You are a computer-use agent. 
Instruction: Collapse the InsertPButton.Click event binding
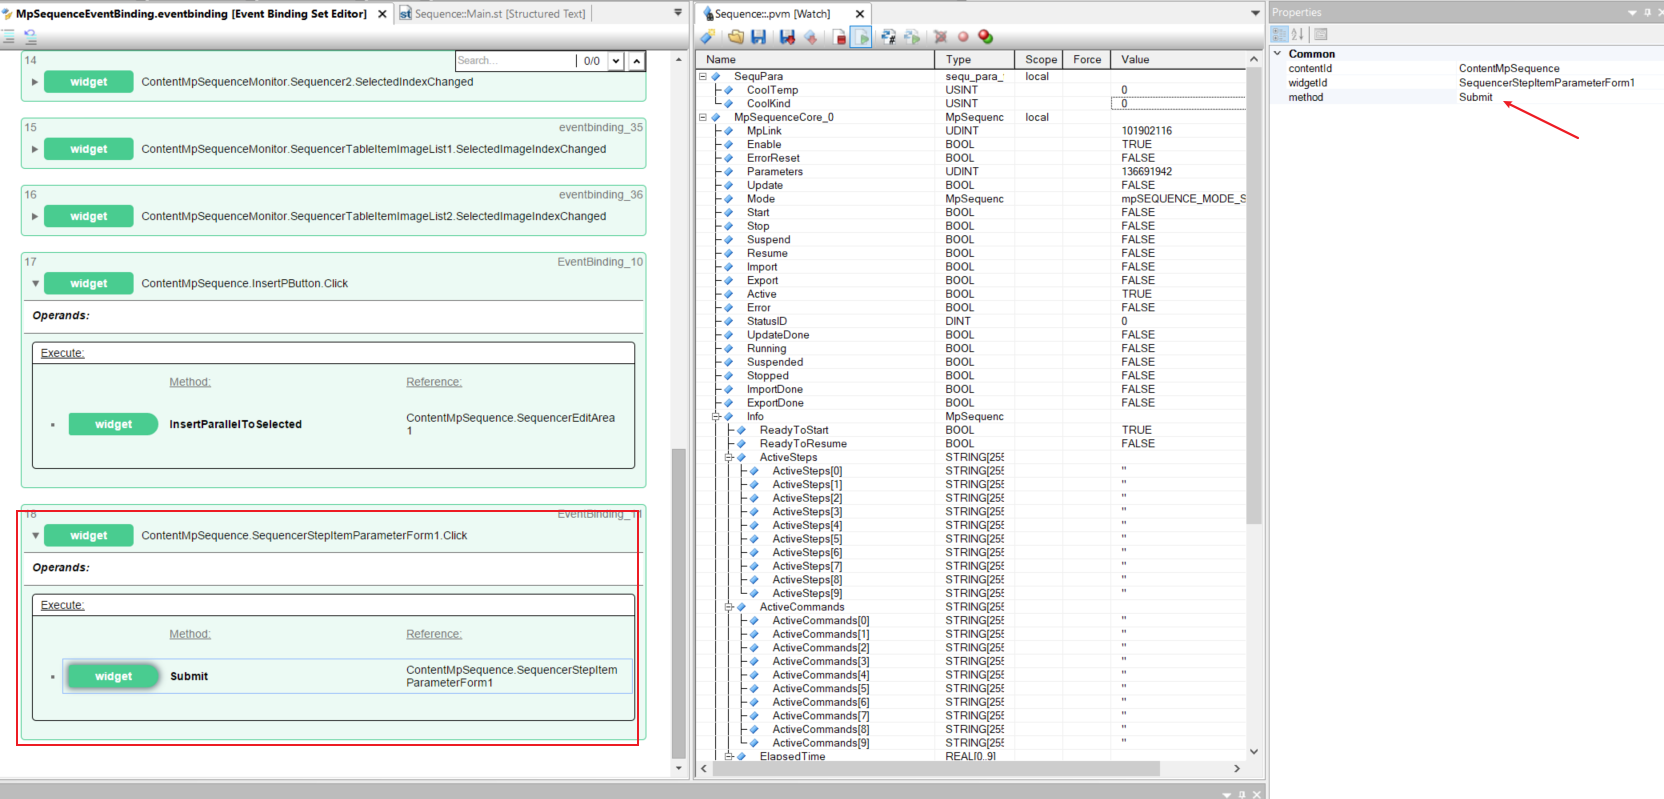pyautogui.click(x=35, y=283)
